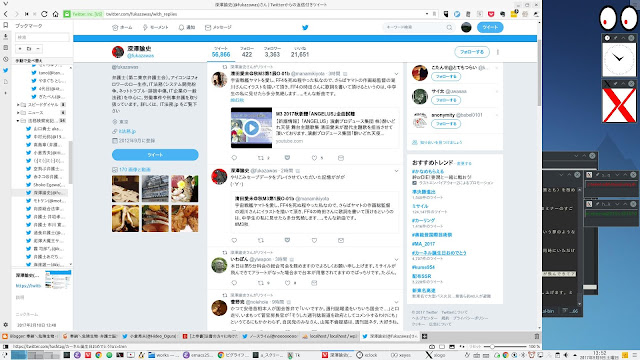Viewport: 640px width, 360px height.
Task: Open the Notes panel icon
Action: tap(5, 48)
